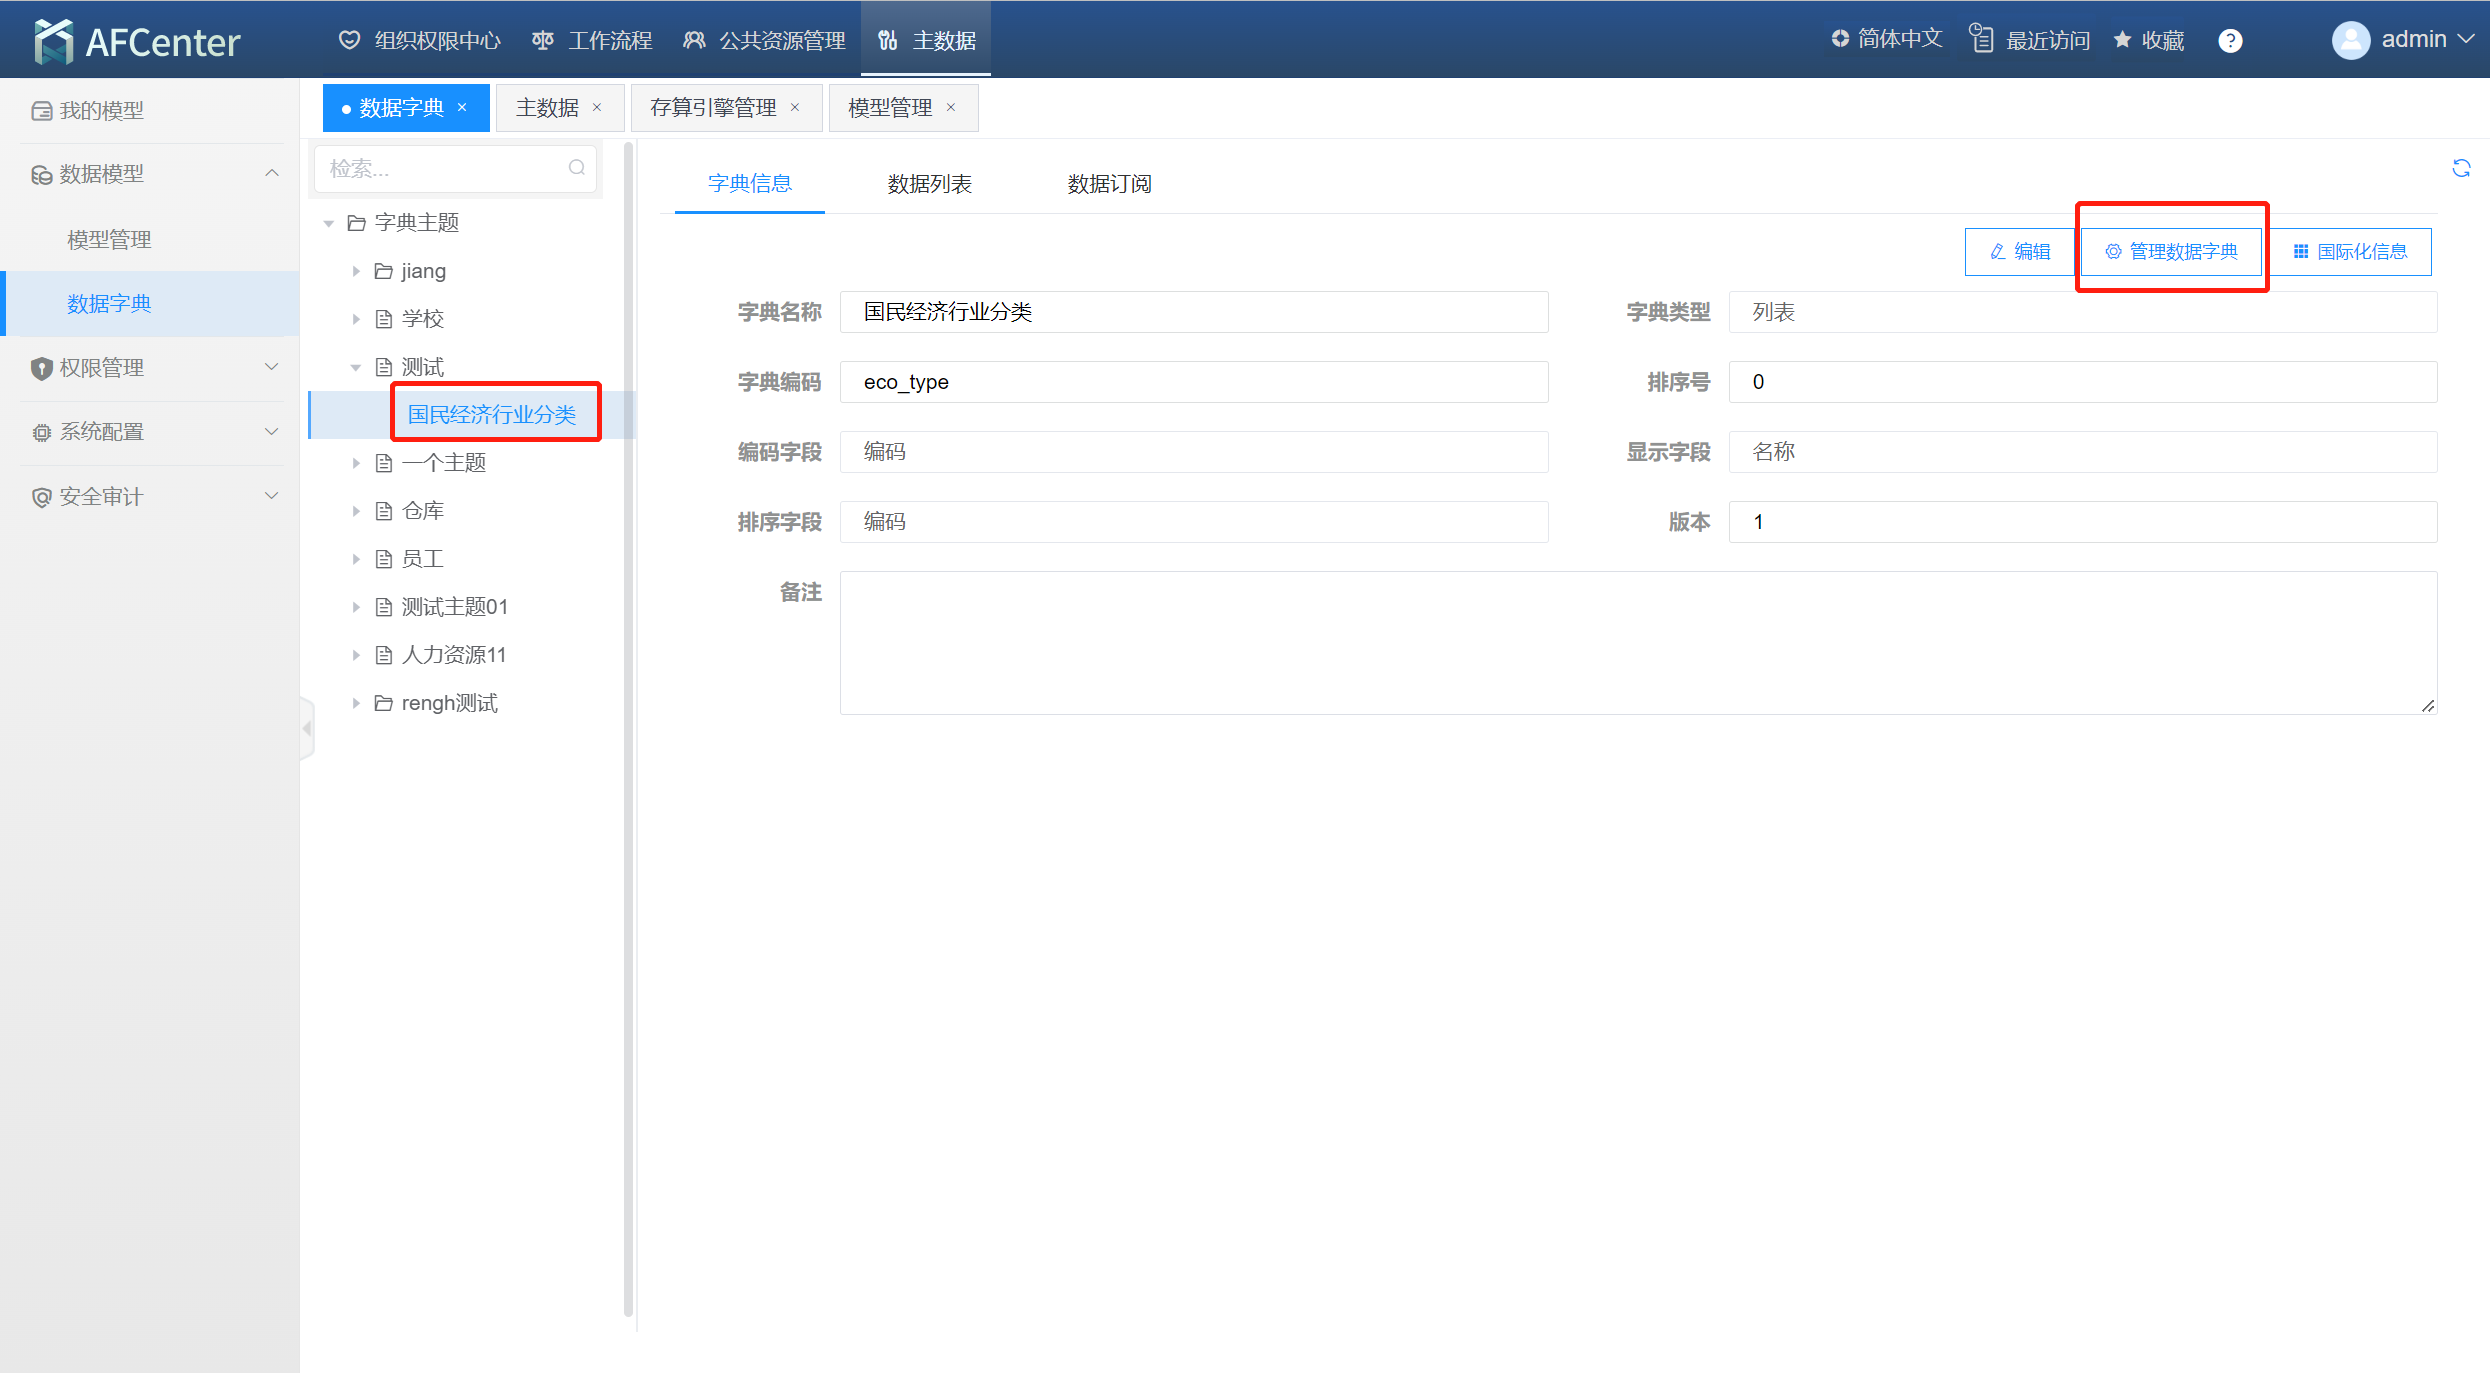Click the 管理数据字典 button

2171,251
